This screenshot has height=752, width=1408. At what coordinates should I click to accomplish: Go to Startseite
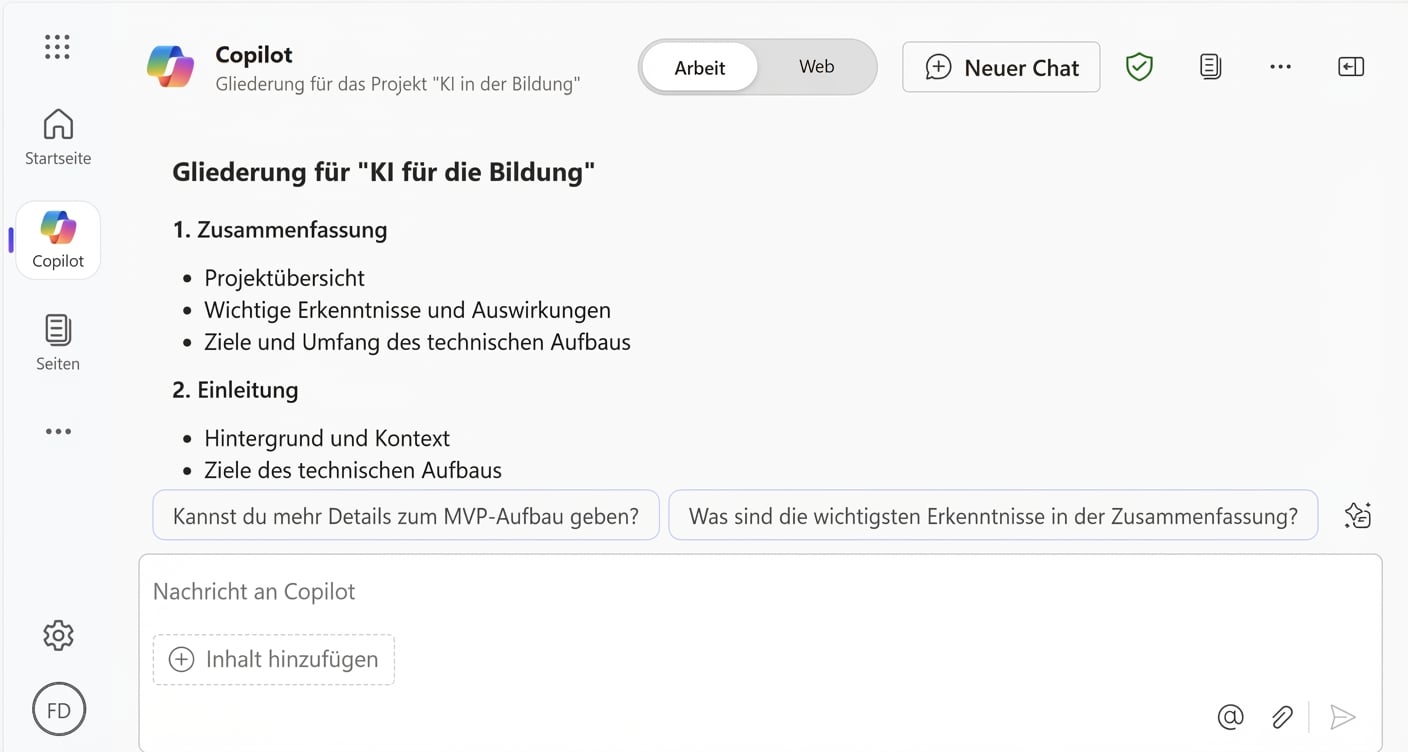coord(57,135)
